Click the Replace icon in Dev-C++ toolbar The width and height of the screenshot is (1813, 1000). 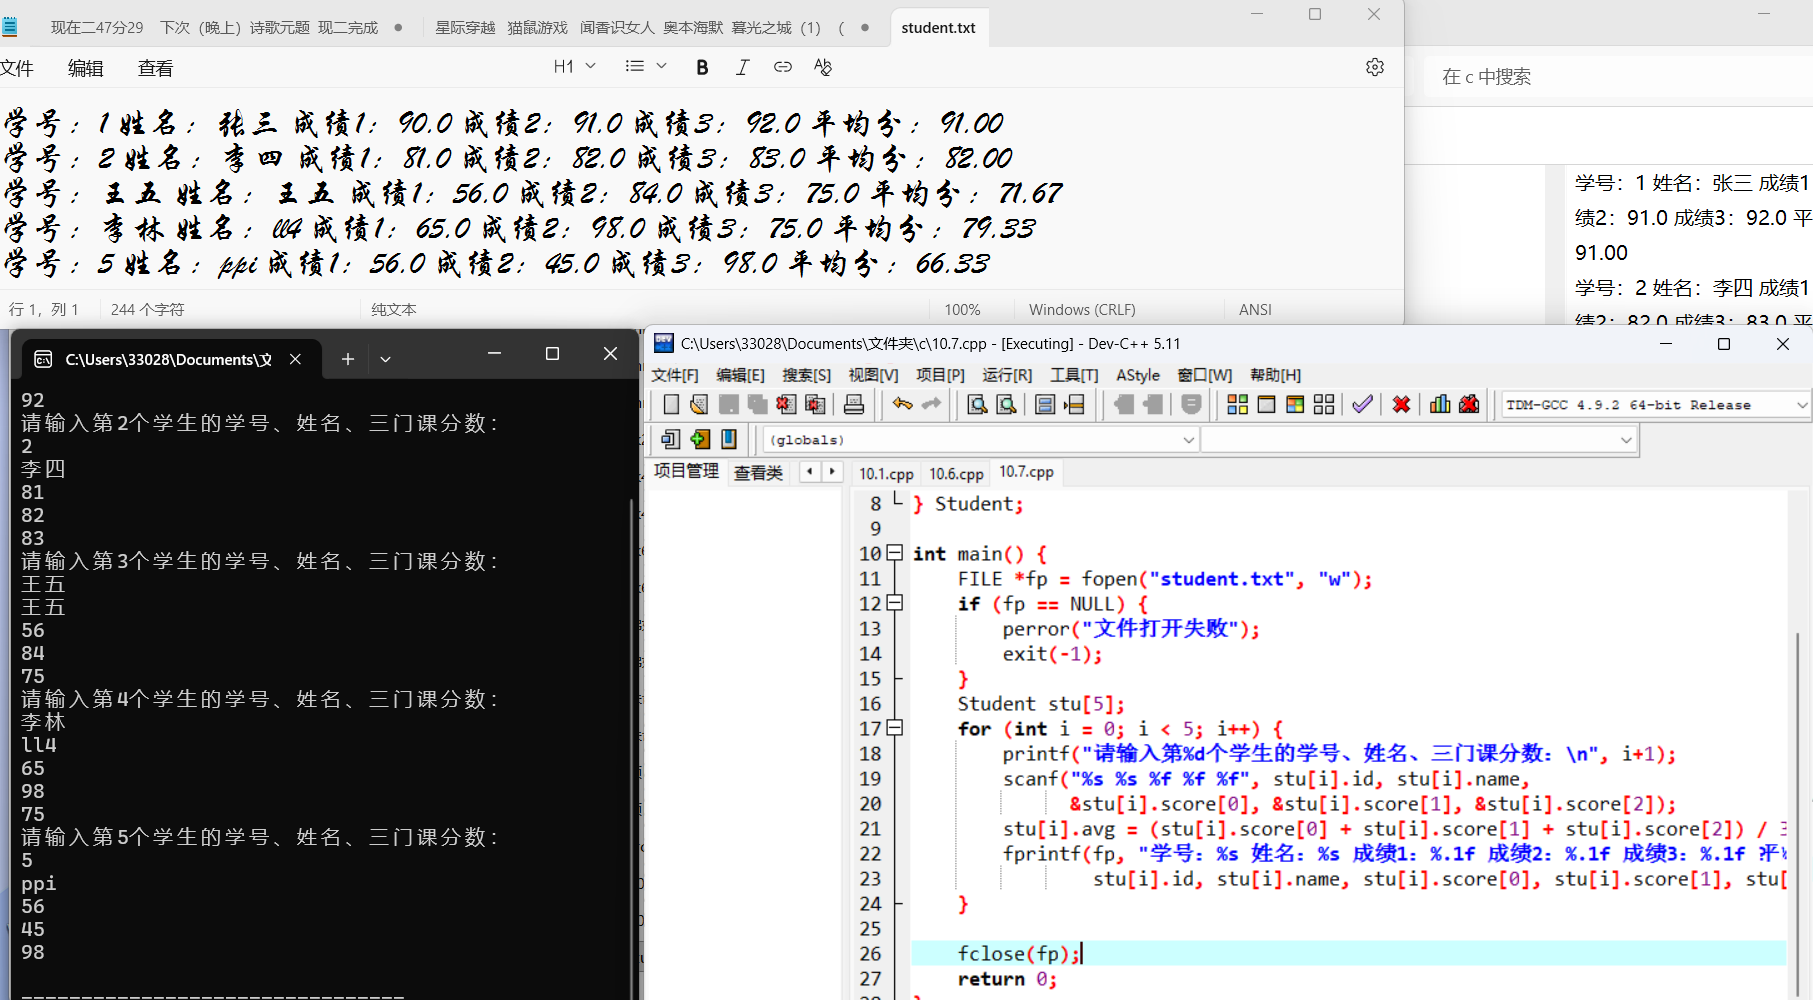1006,404
